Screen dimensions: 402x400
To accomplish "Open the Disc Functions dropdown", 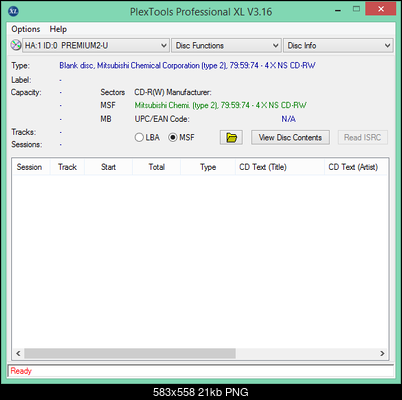I will coord(226,45).
